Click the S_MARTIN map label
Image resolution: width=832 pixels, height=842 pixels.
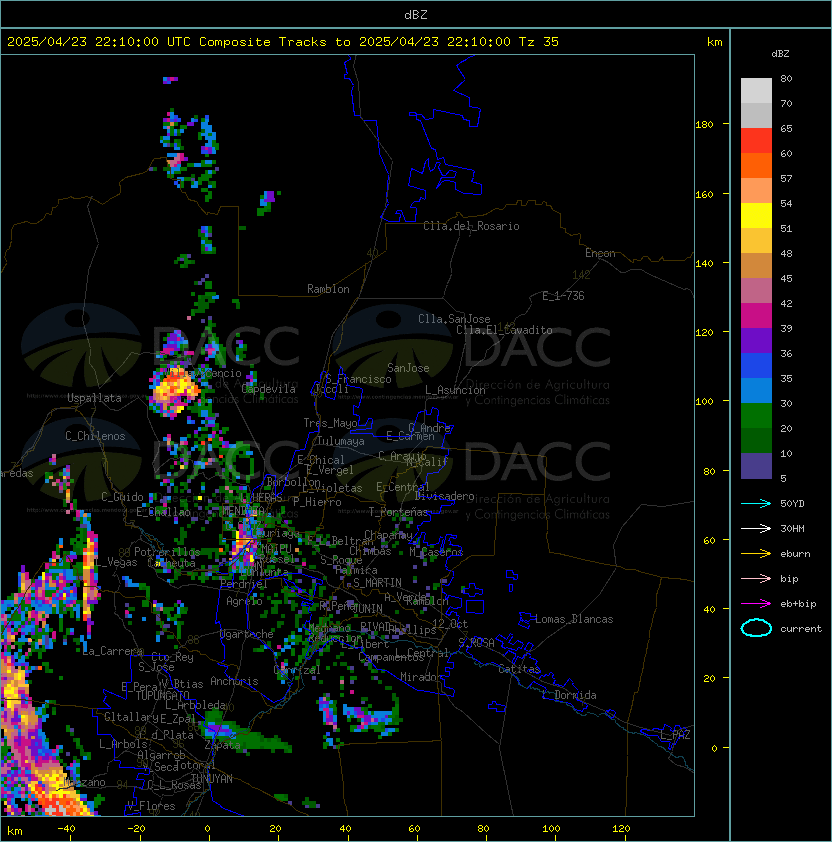pos(377,583)
